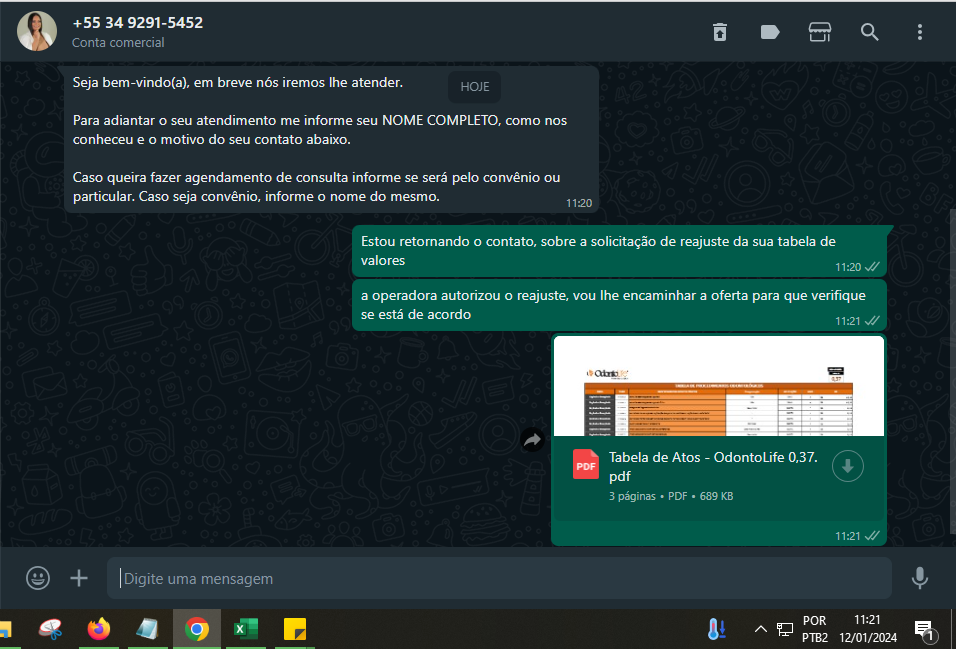Click the red PDF file icon
The image size is (956, 649).
[x=586, y=465]
